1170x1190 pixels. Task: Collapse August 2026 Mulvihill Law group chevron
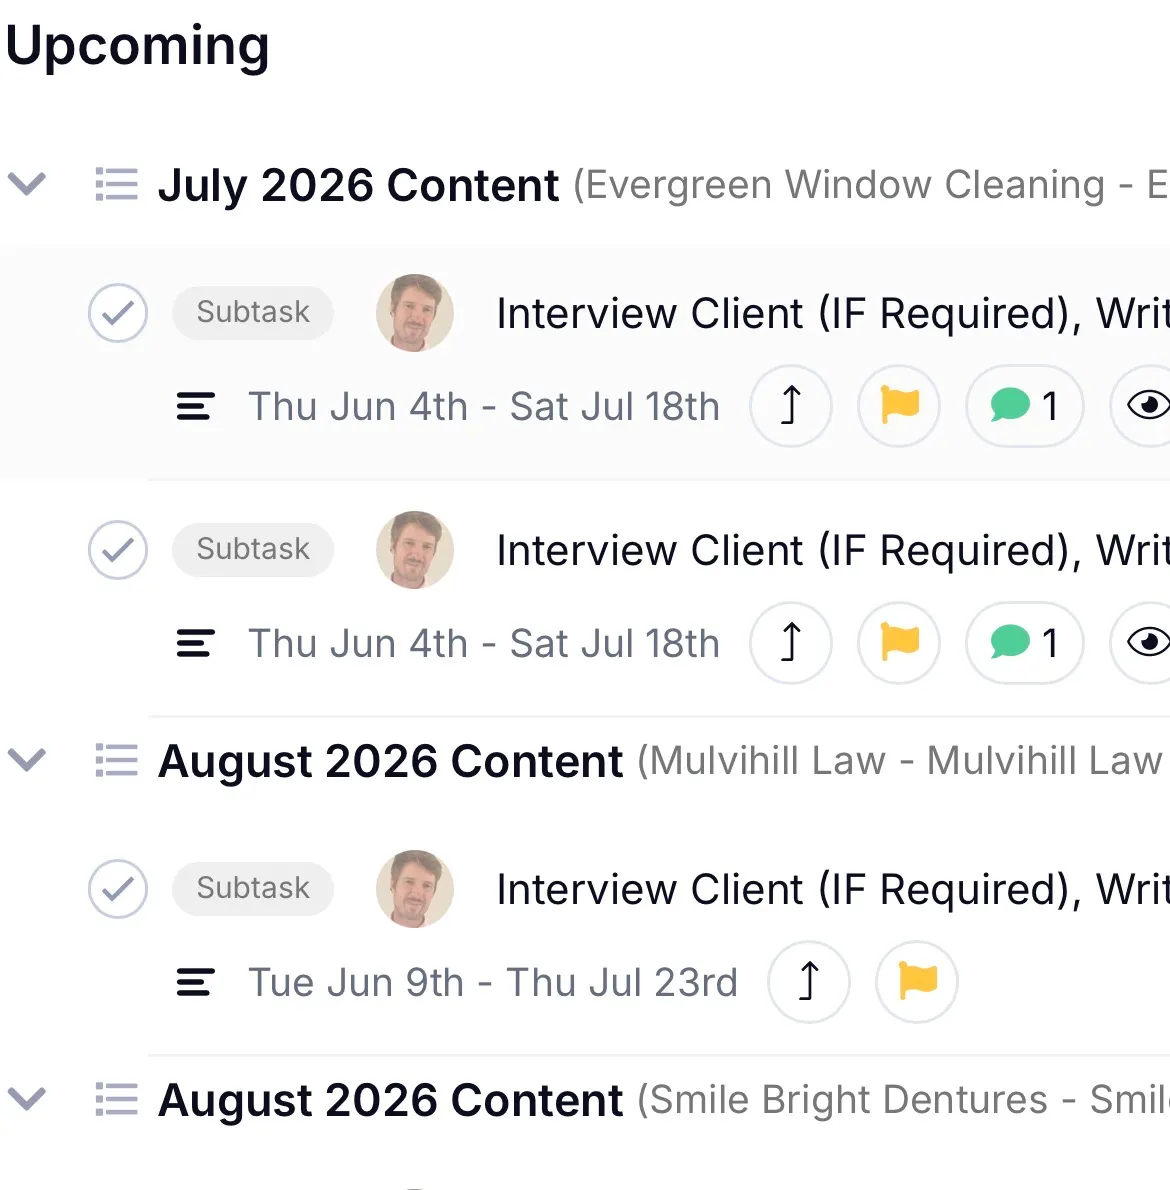[x=27, y=760]
